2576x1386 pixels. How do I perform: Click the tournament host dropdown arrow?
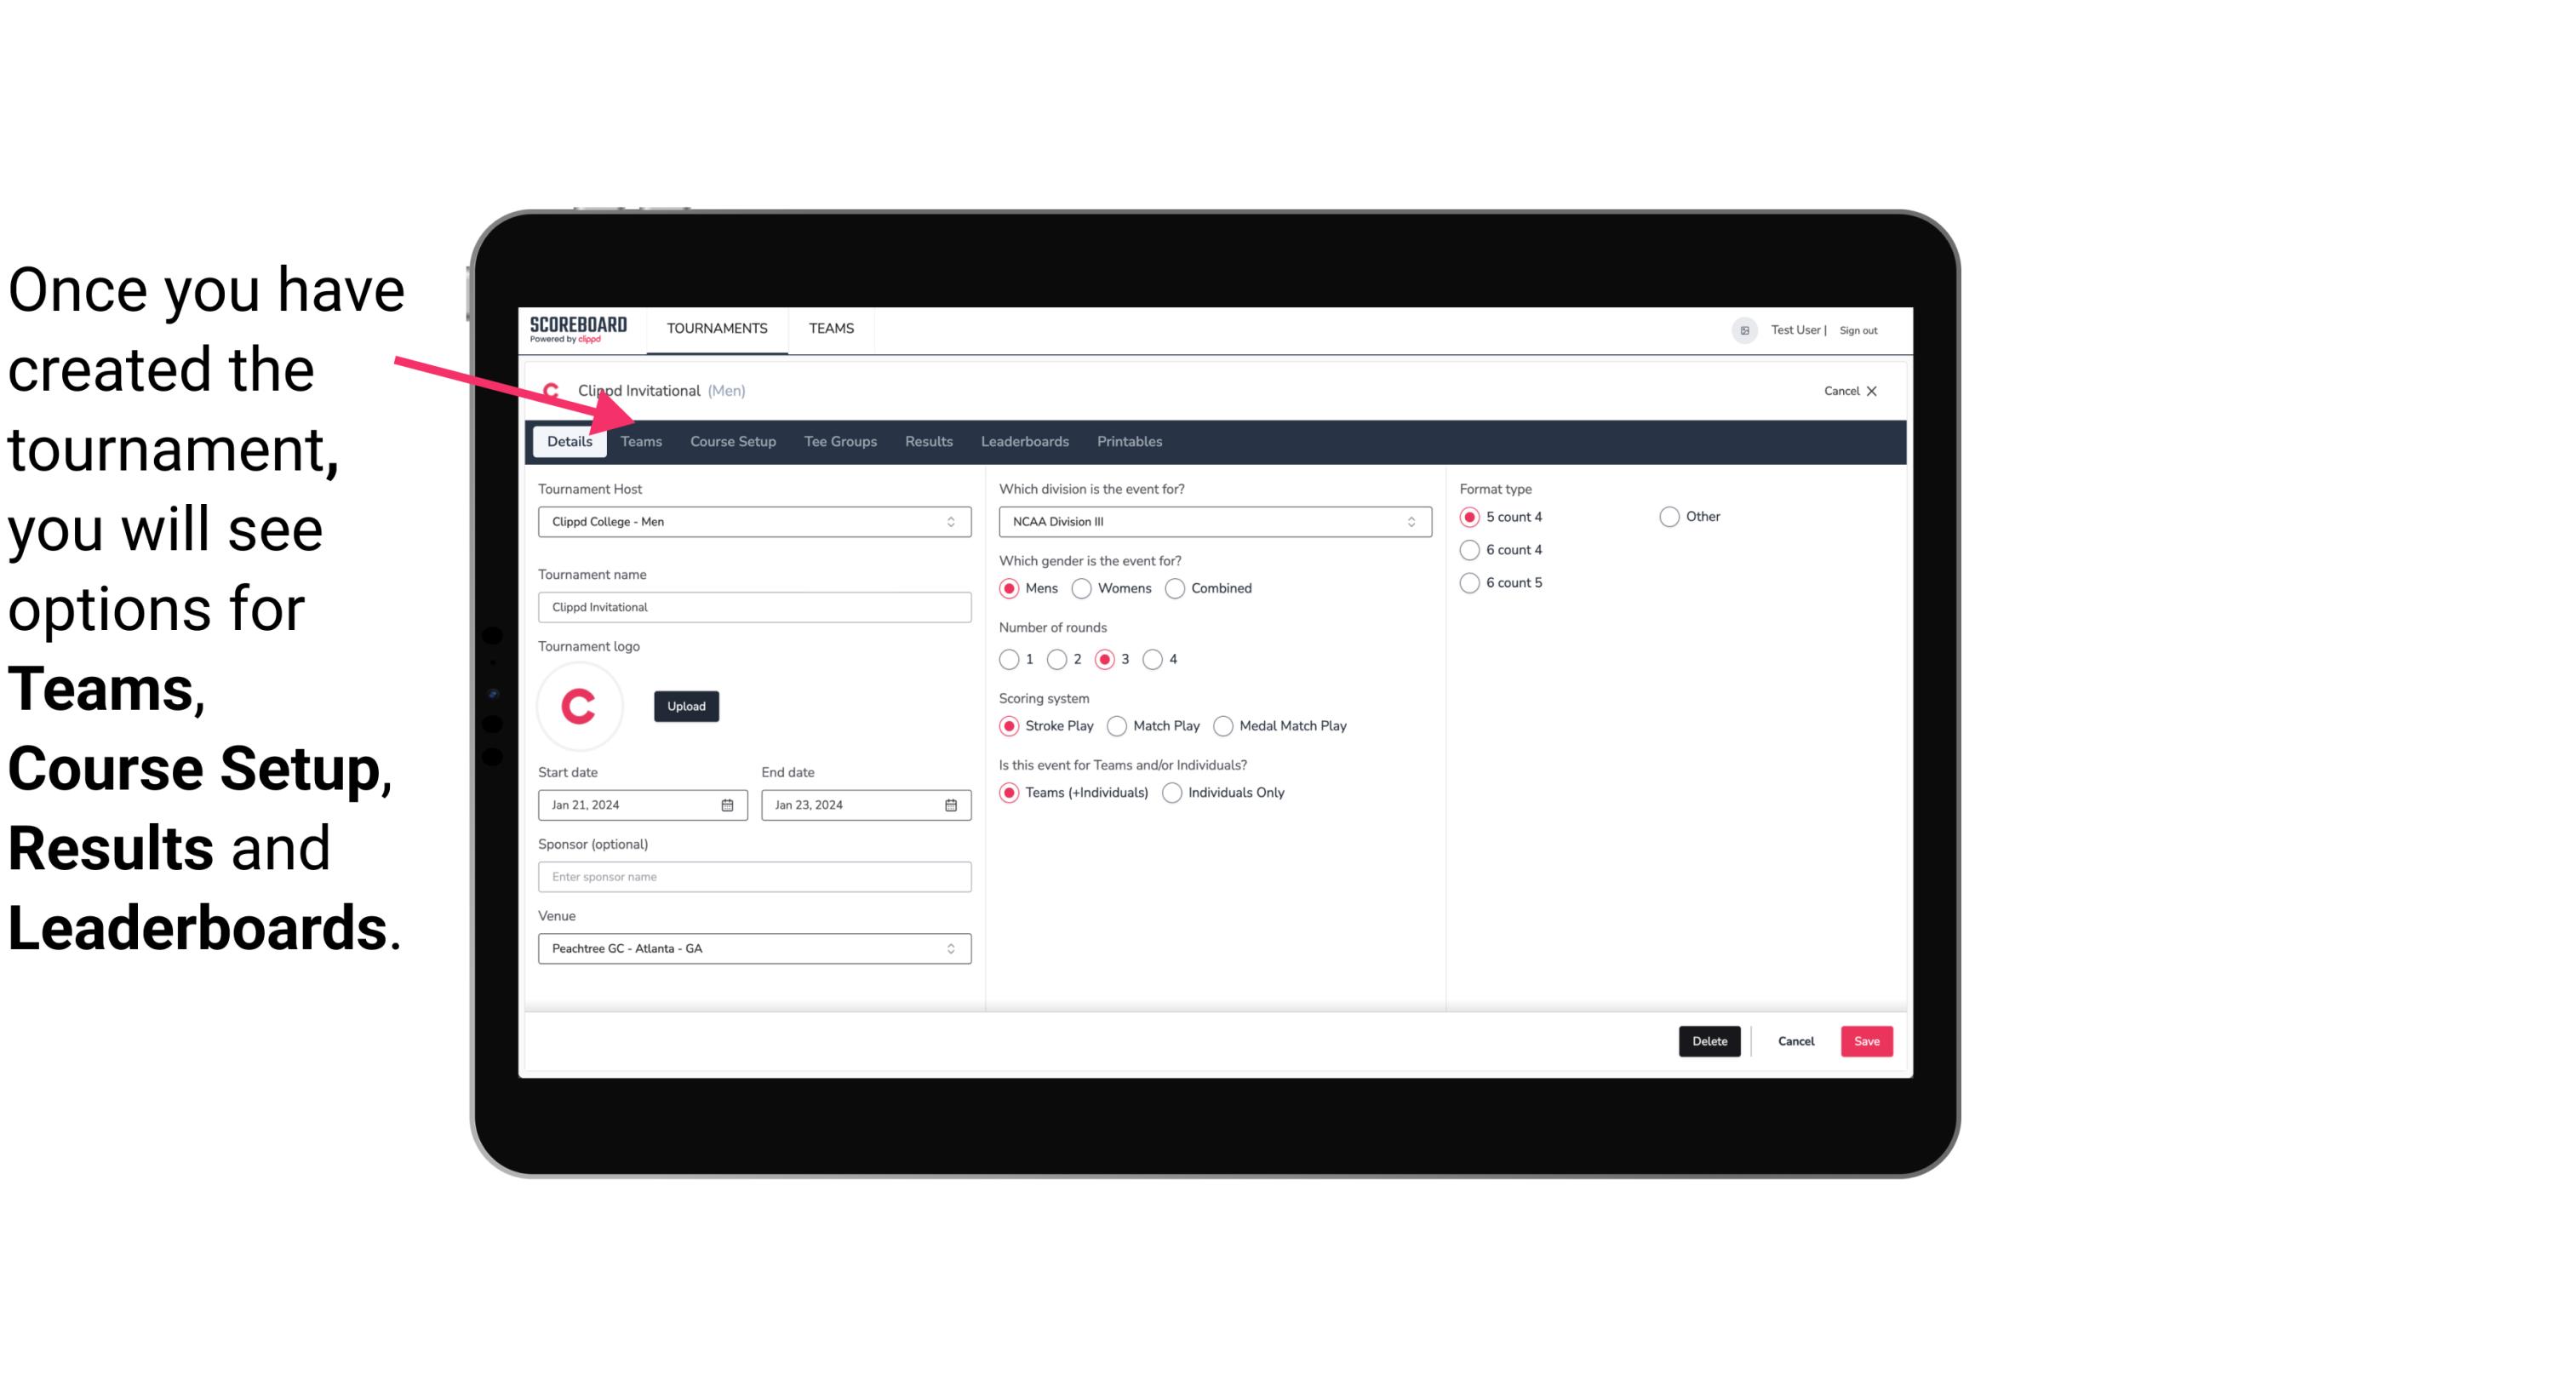[x=952, y=521]
